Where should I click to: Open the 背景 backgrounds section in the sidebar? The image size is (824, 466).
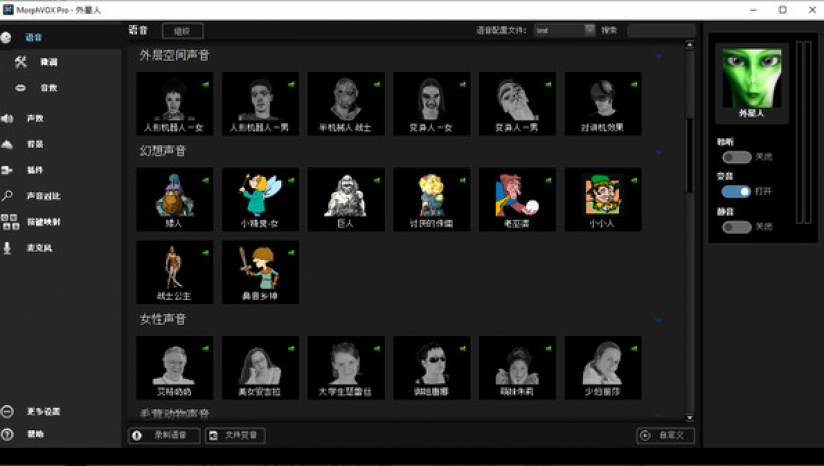click(x=35, y=144)
